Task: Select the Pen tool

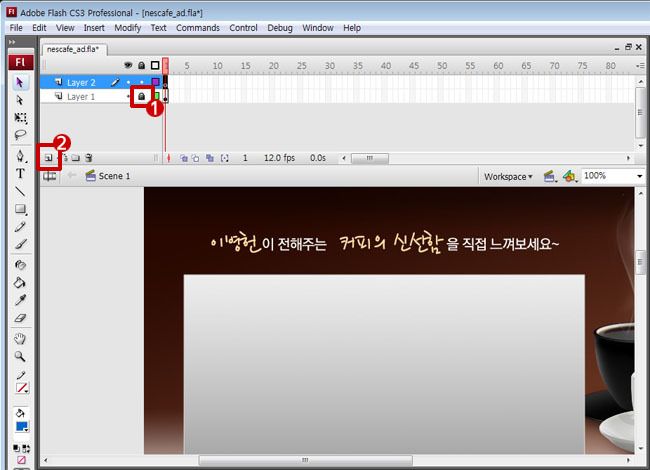Action: pyautogui.click(x=20, y=156)
